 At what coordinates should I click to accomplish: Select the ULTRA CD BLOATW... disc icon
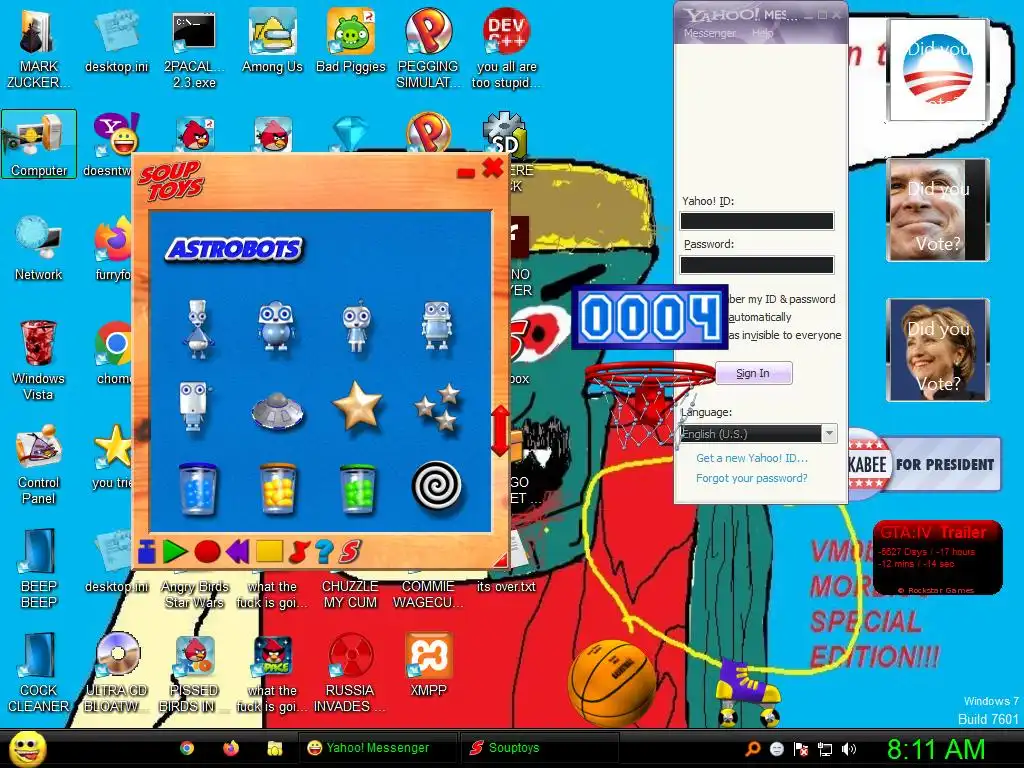coord(116,673)
